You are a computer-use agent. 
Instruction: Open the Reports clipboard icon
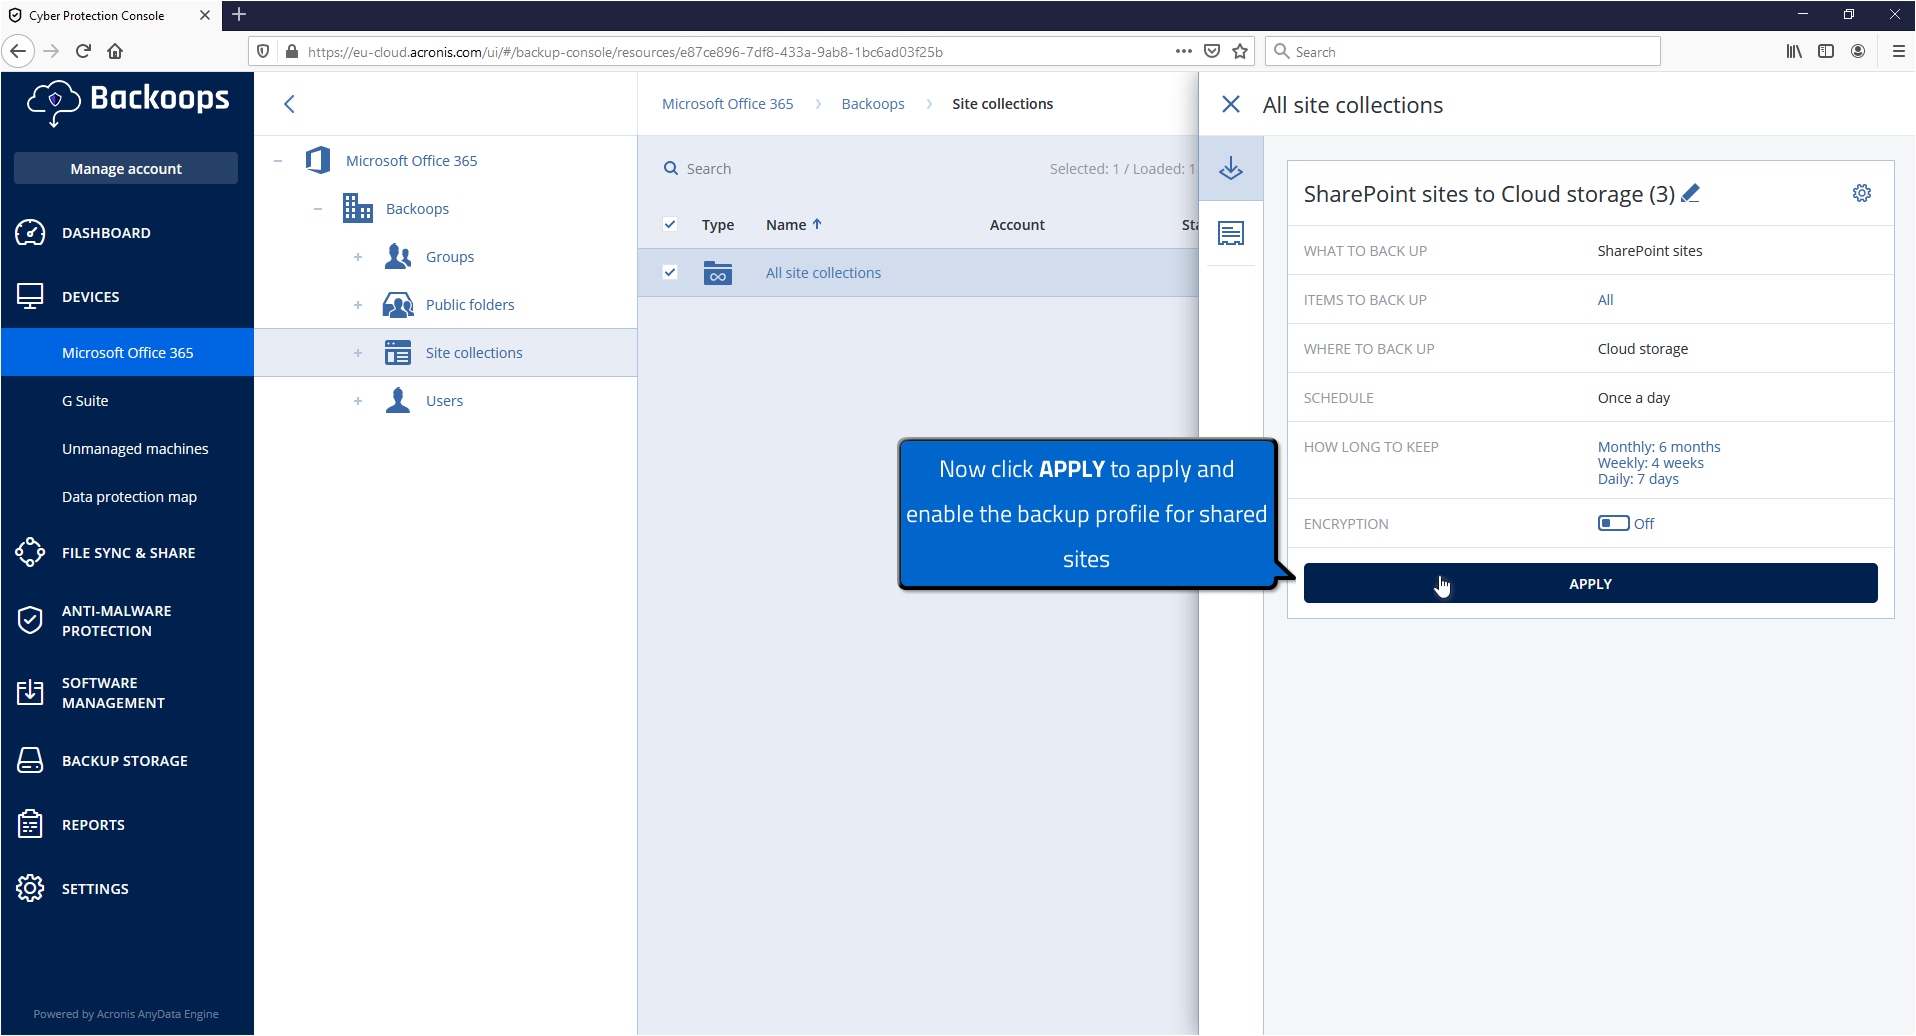pyautogui.click(x=30, y=824)
